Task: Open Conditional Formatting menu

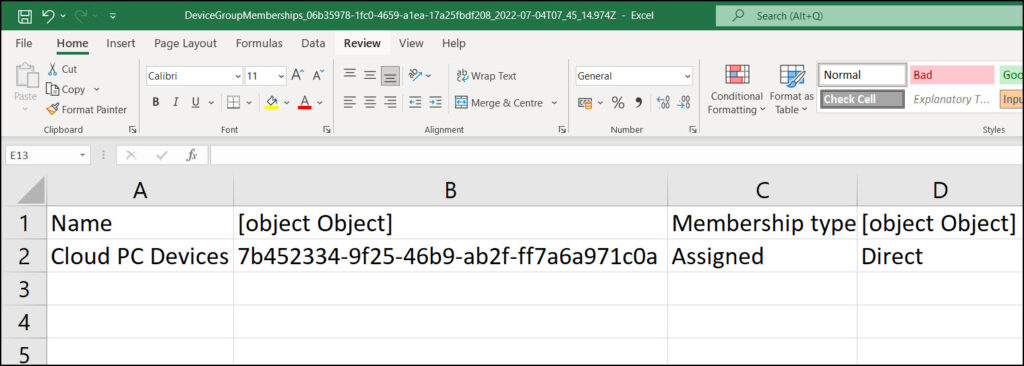Action: click(737, 90)
